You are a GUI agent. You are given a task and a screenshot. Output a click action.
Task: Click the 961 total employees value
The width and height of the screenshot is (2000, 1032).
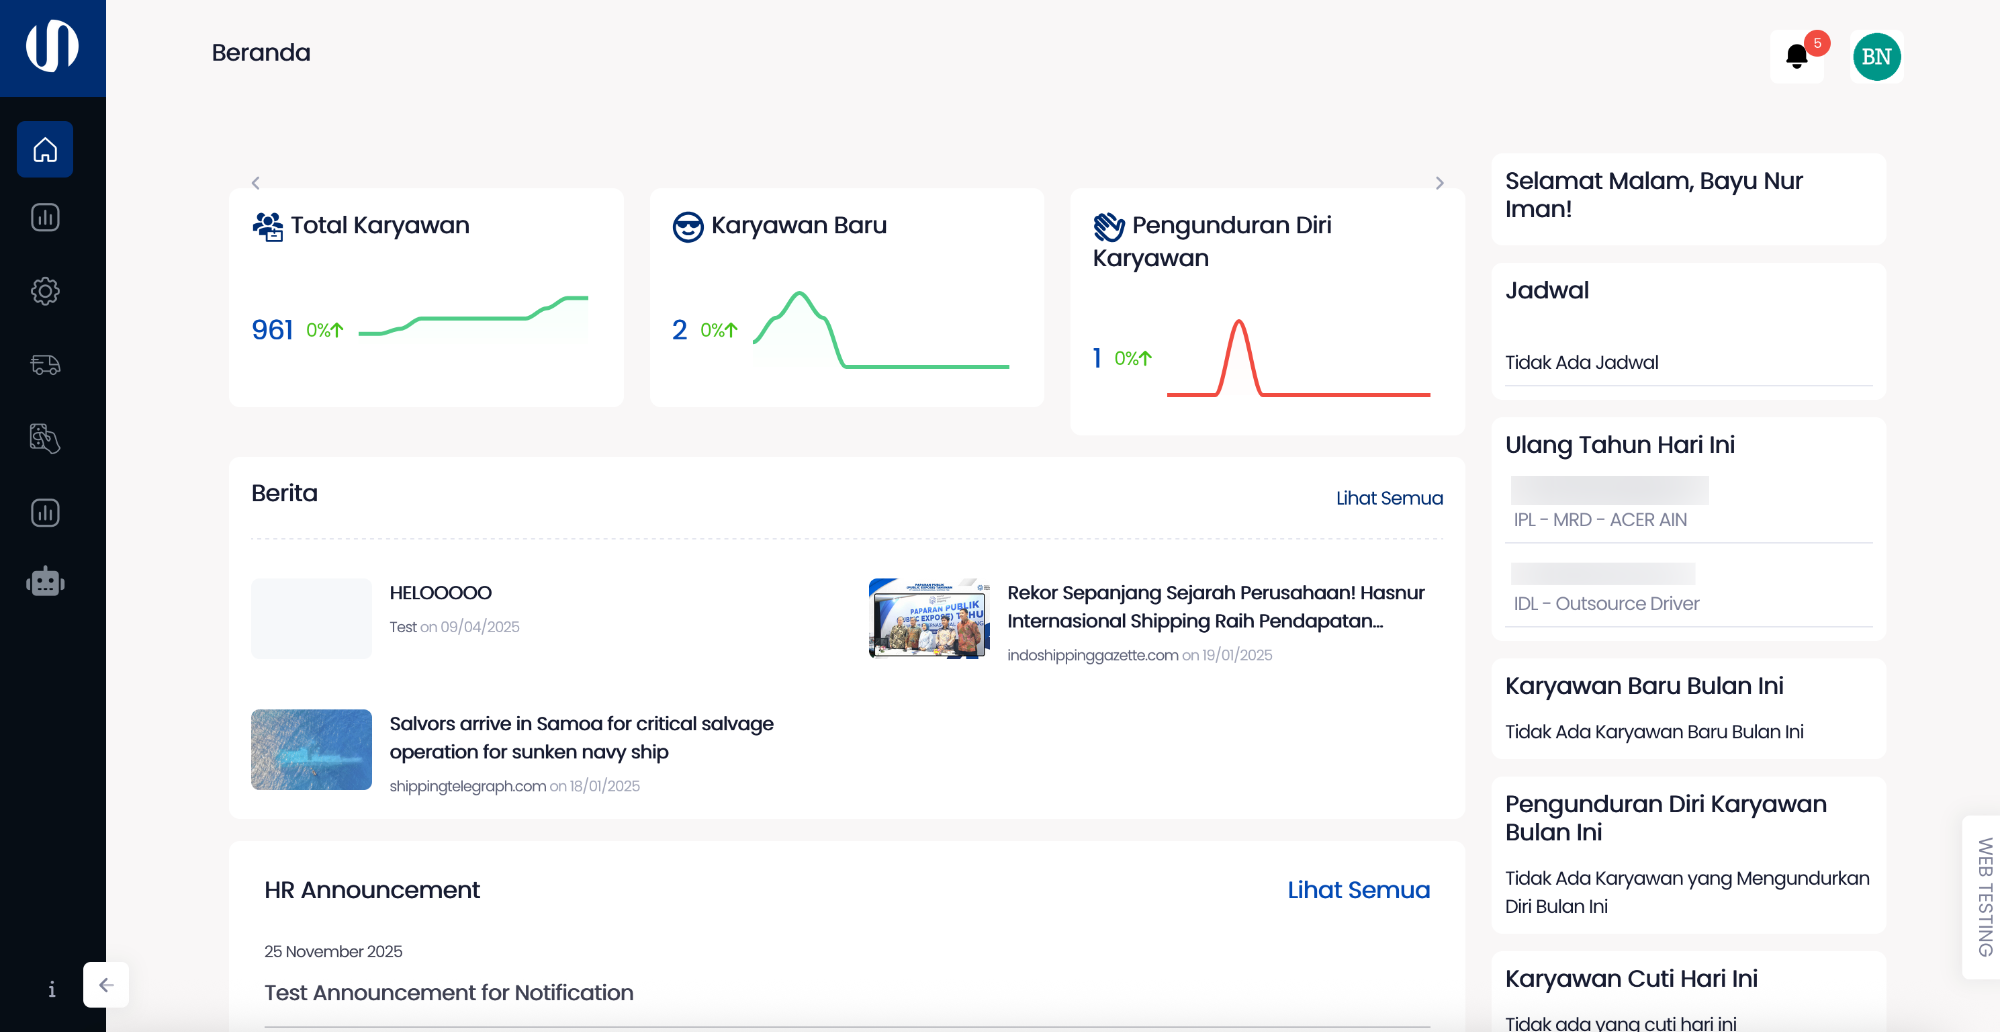[272, 330]
